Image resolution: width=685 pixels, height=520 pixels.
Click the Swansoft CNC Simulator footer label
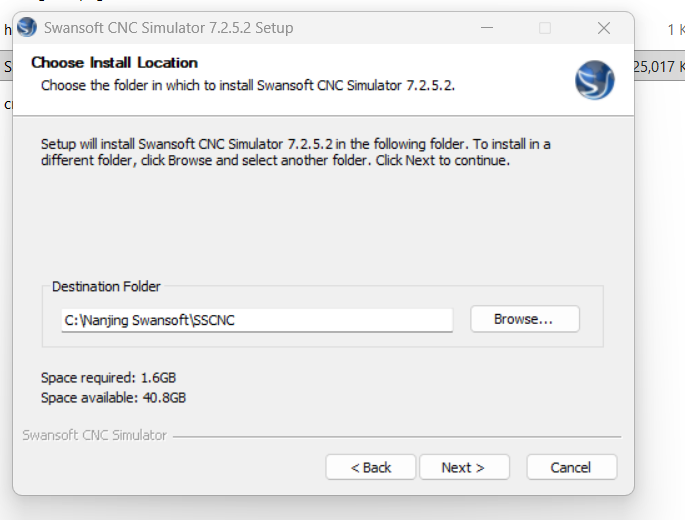point(95,436)
